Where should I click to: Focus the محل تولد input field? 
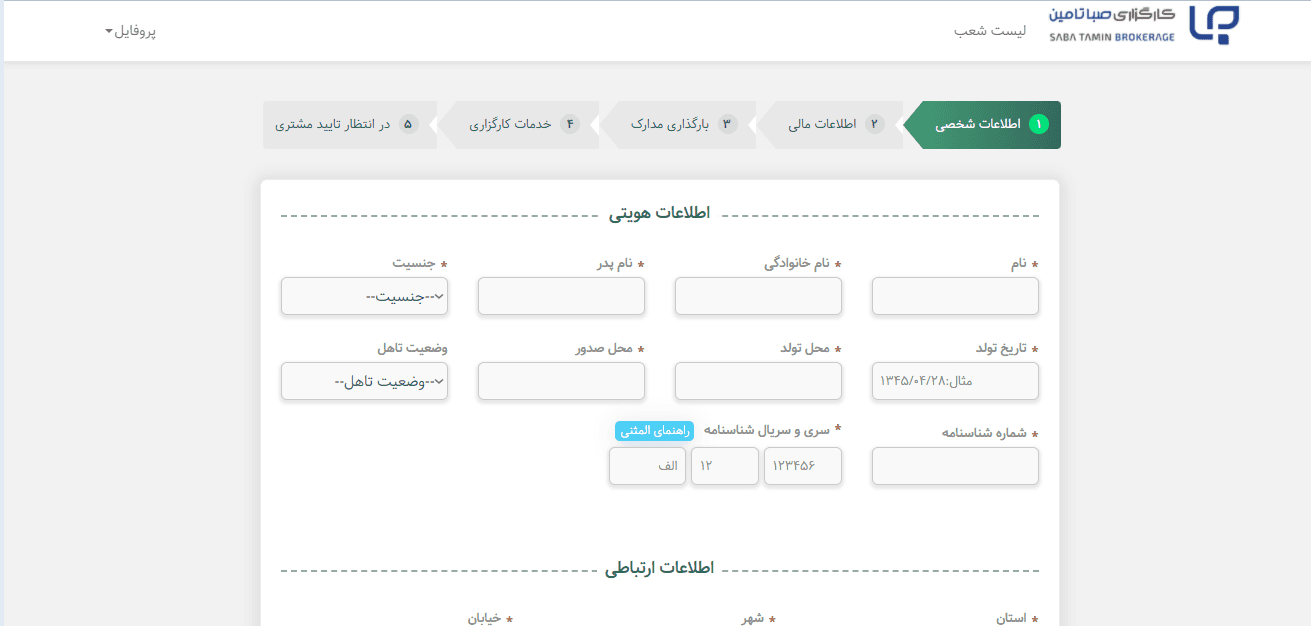tap(758, 381)
